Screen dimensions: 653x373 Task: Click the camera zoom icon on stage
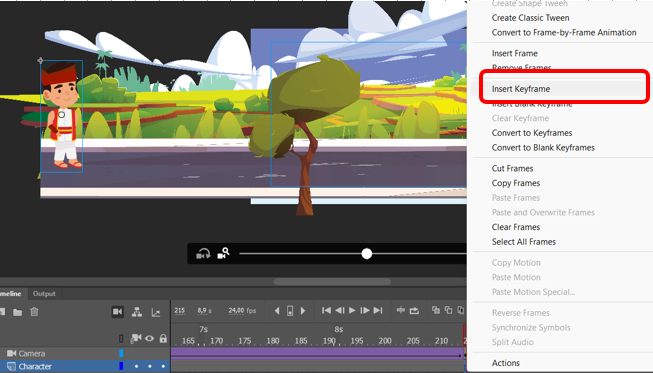coord(224,253)
